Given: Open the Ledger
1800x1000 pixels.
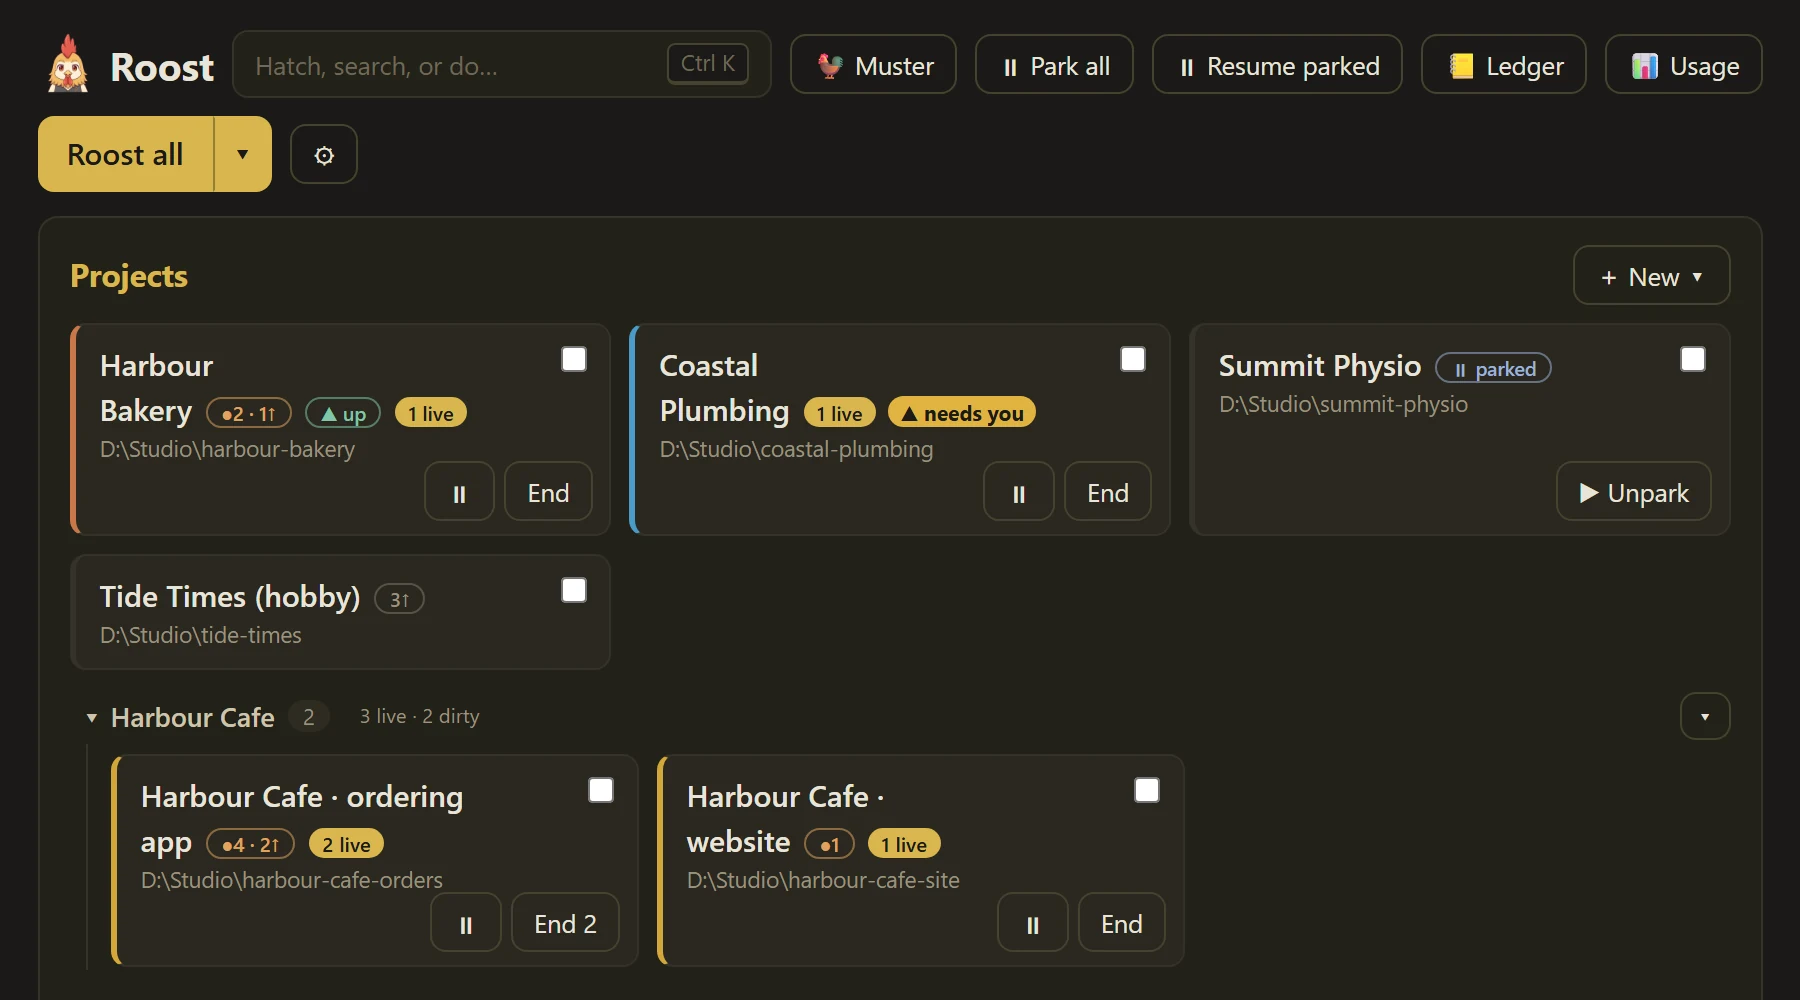Looking at the screenshot, I should 1504,65.
